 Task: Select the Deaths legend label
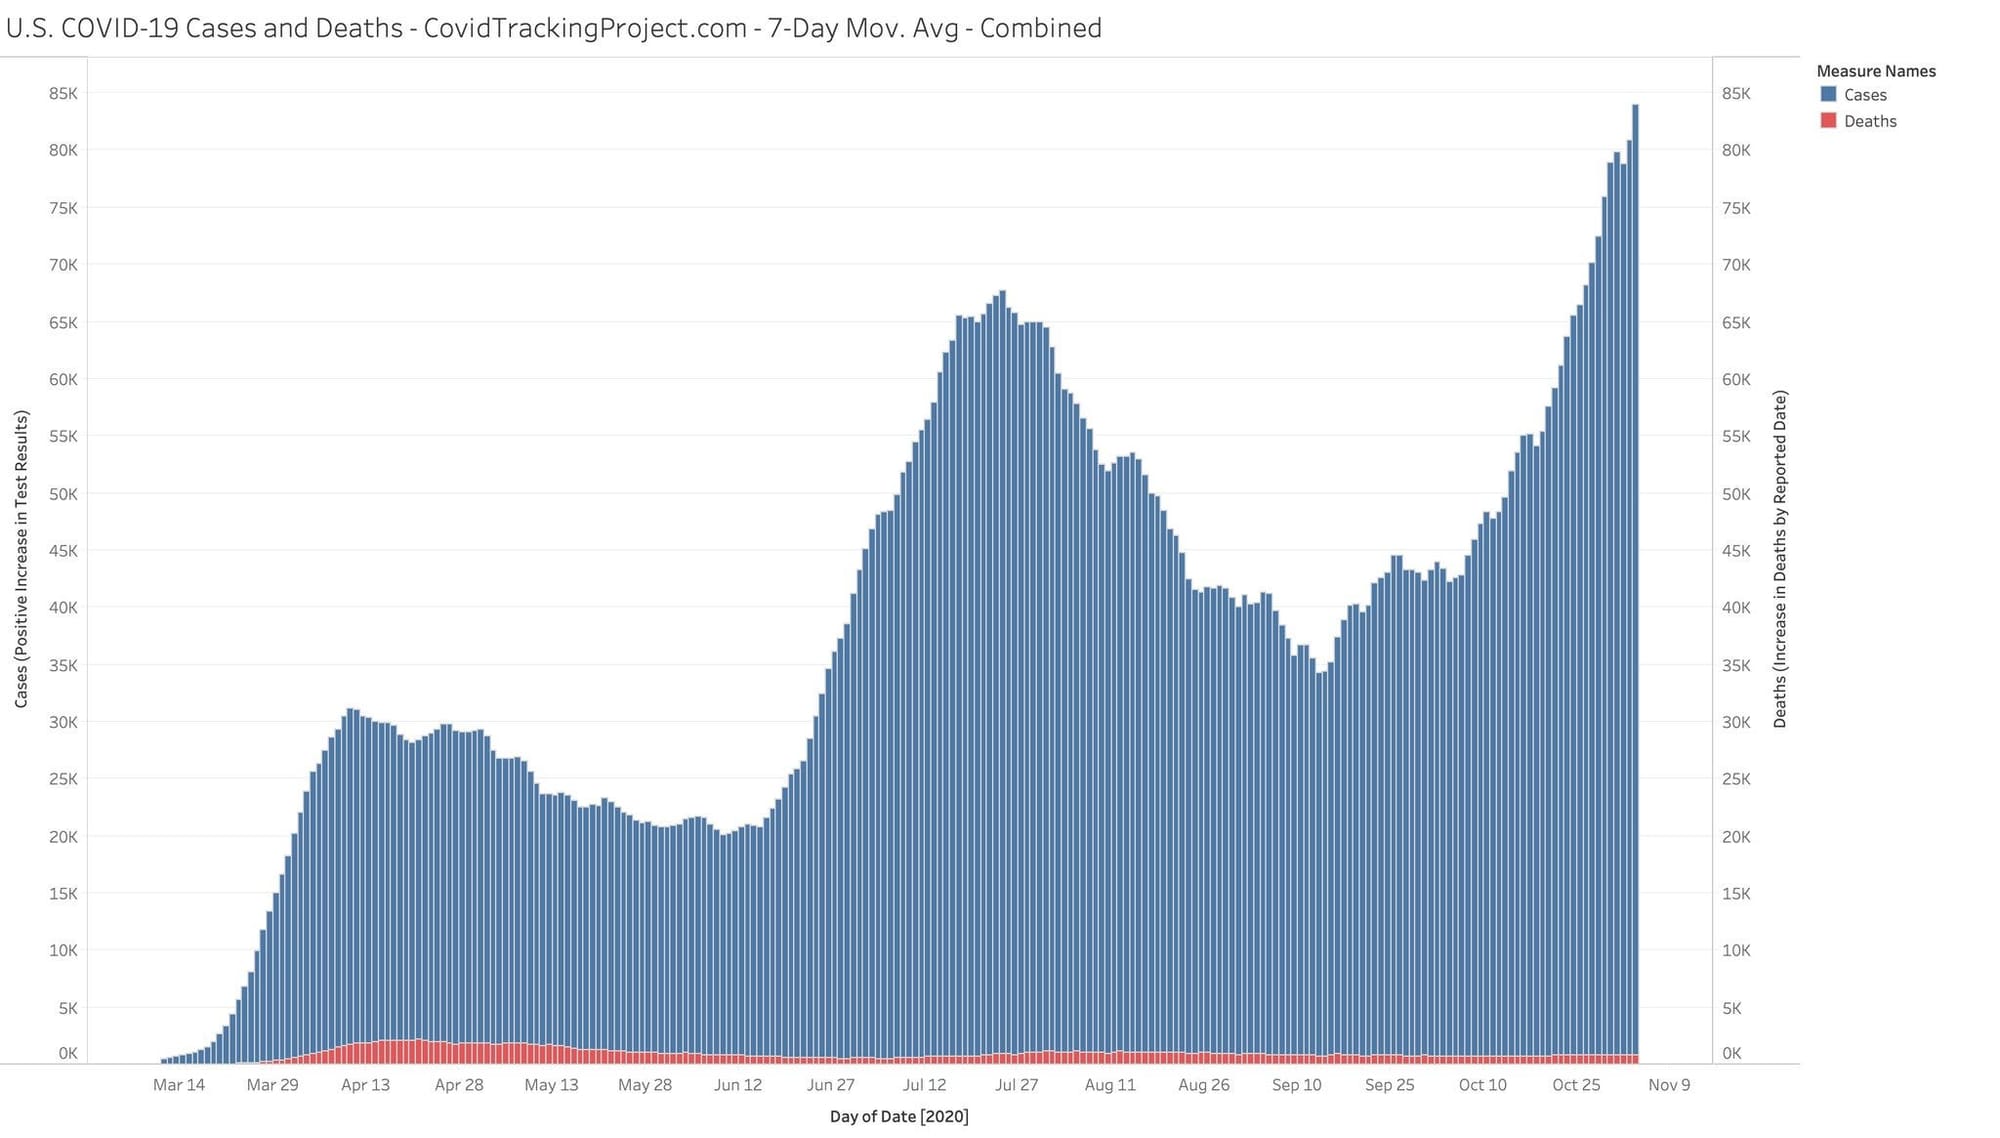1870,121
